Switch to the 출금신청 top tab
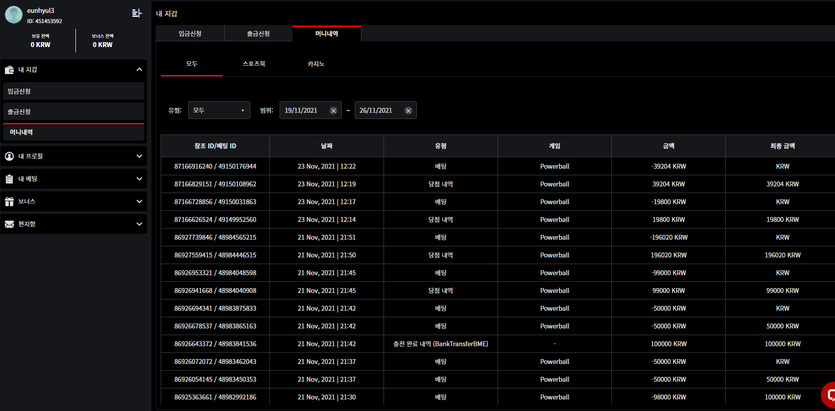 click(x=258, y=34)
